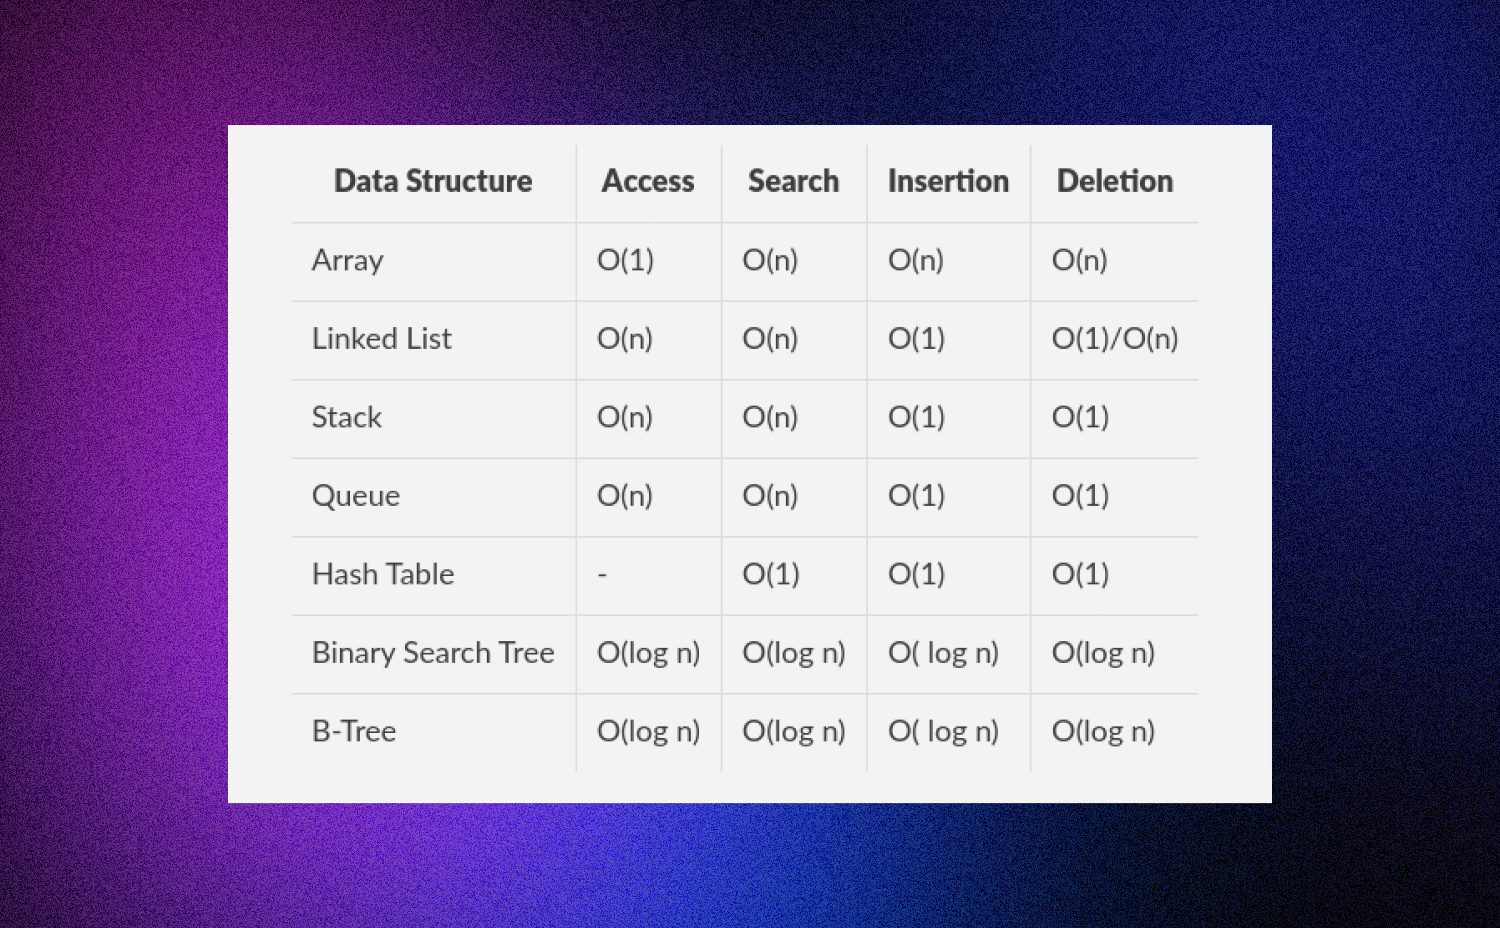
Task: Click the Queue search O(n) cell
Action: [x=770, y=496]
